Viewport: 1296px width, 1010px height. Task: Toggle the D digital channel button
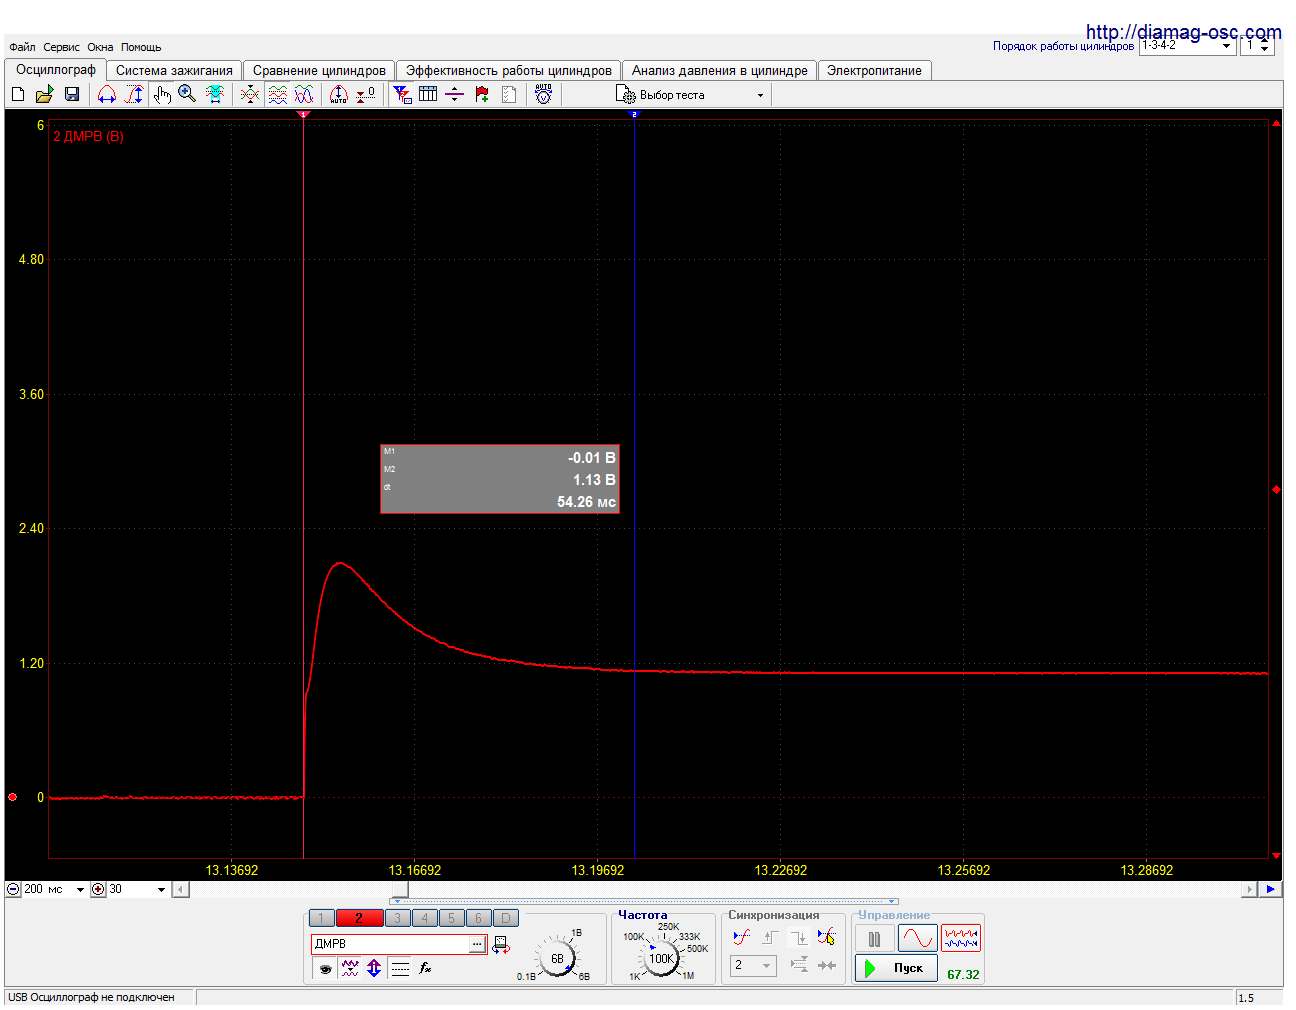[x=506, y=918]
